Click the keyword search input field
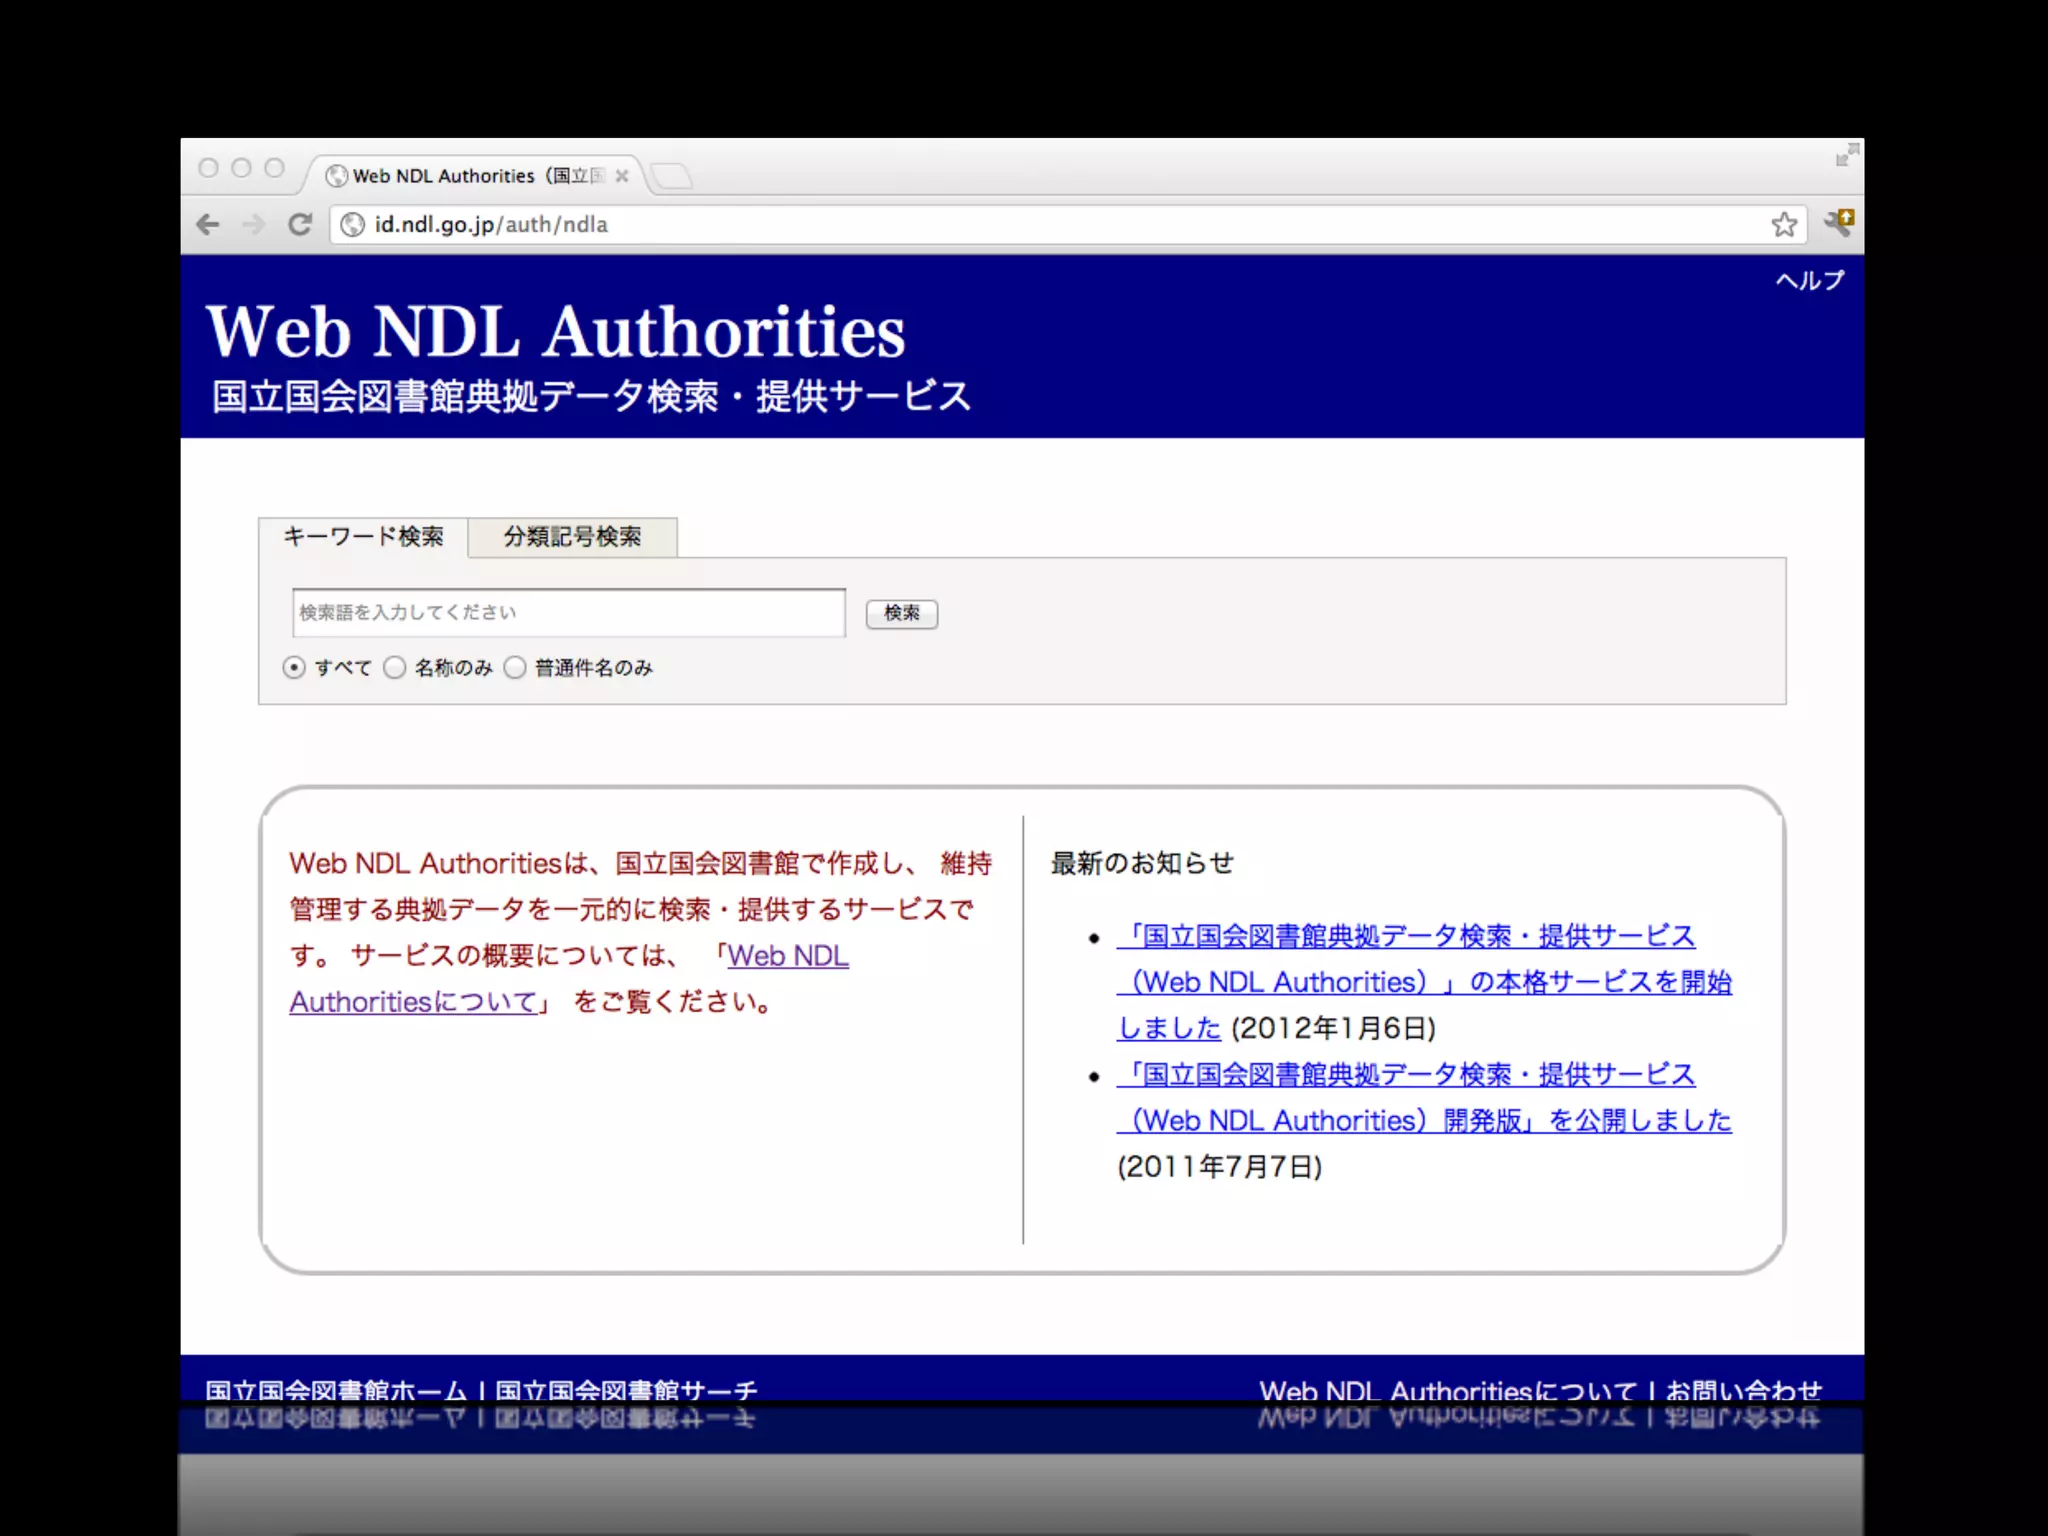The image size is (2048, 1536). [x=568, y=613]
